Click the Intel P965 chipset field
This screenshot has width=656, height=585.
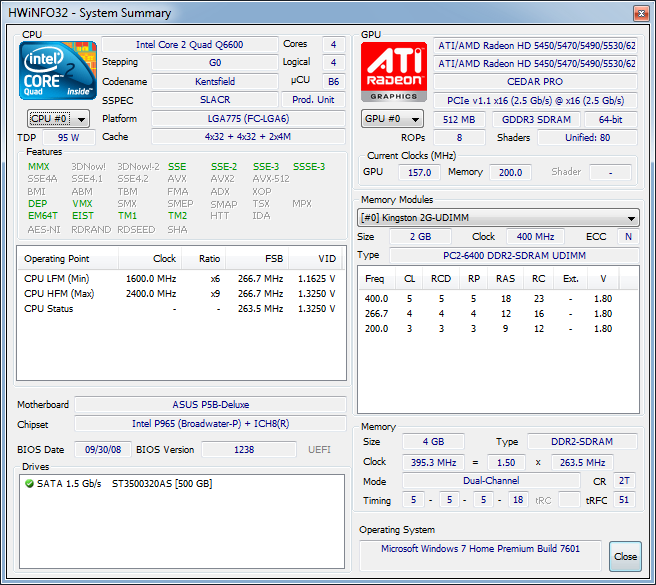(210, 423)
